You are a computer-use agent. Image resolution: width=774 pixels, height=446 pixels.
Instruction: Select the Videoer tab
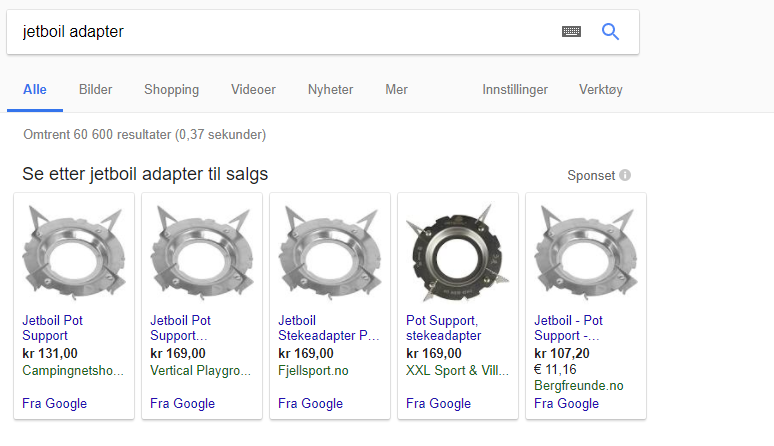(253, 89)
